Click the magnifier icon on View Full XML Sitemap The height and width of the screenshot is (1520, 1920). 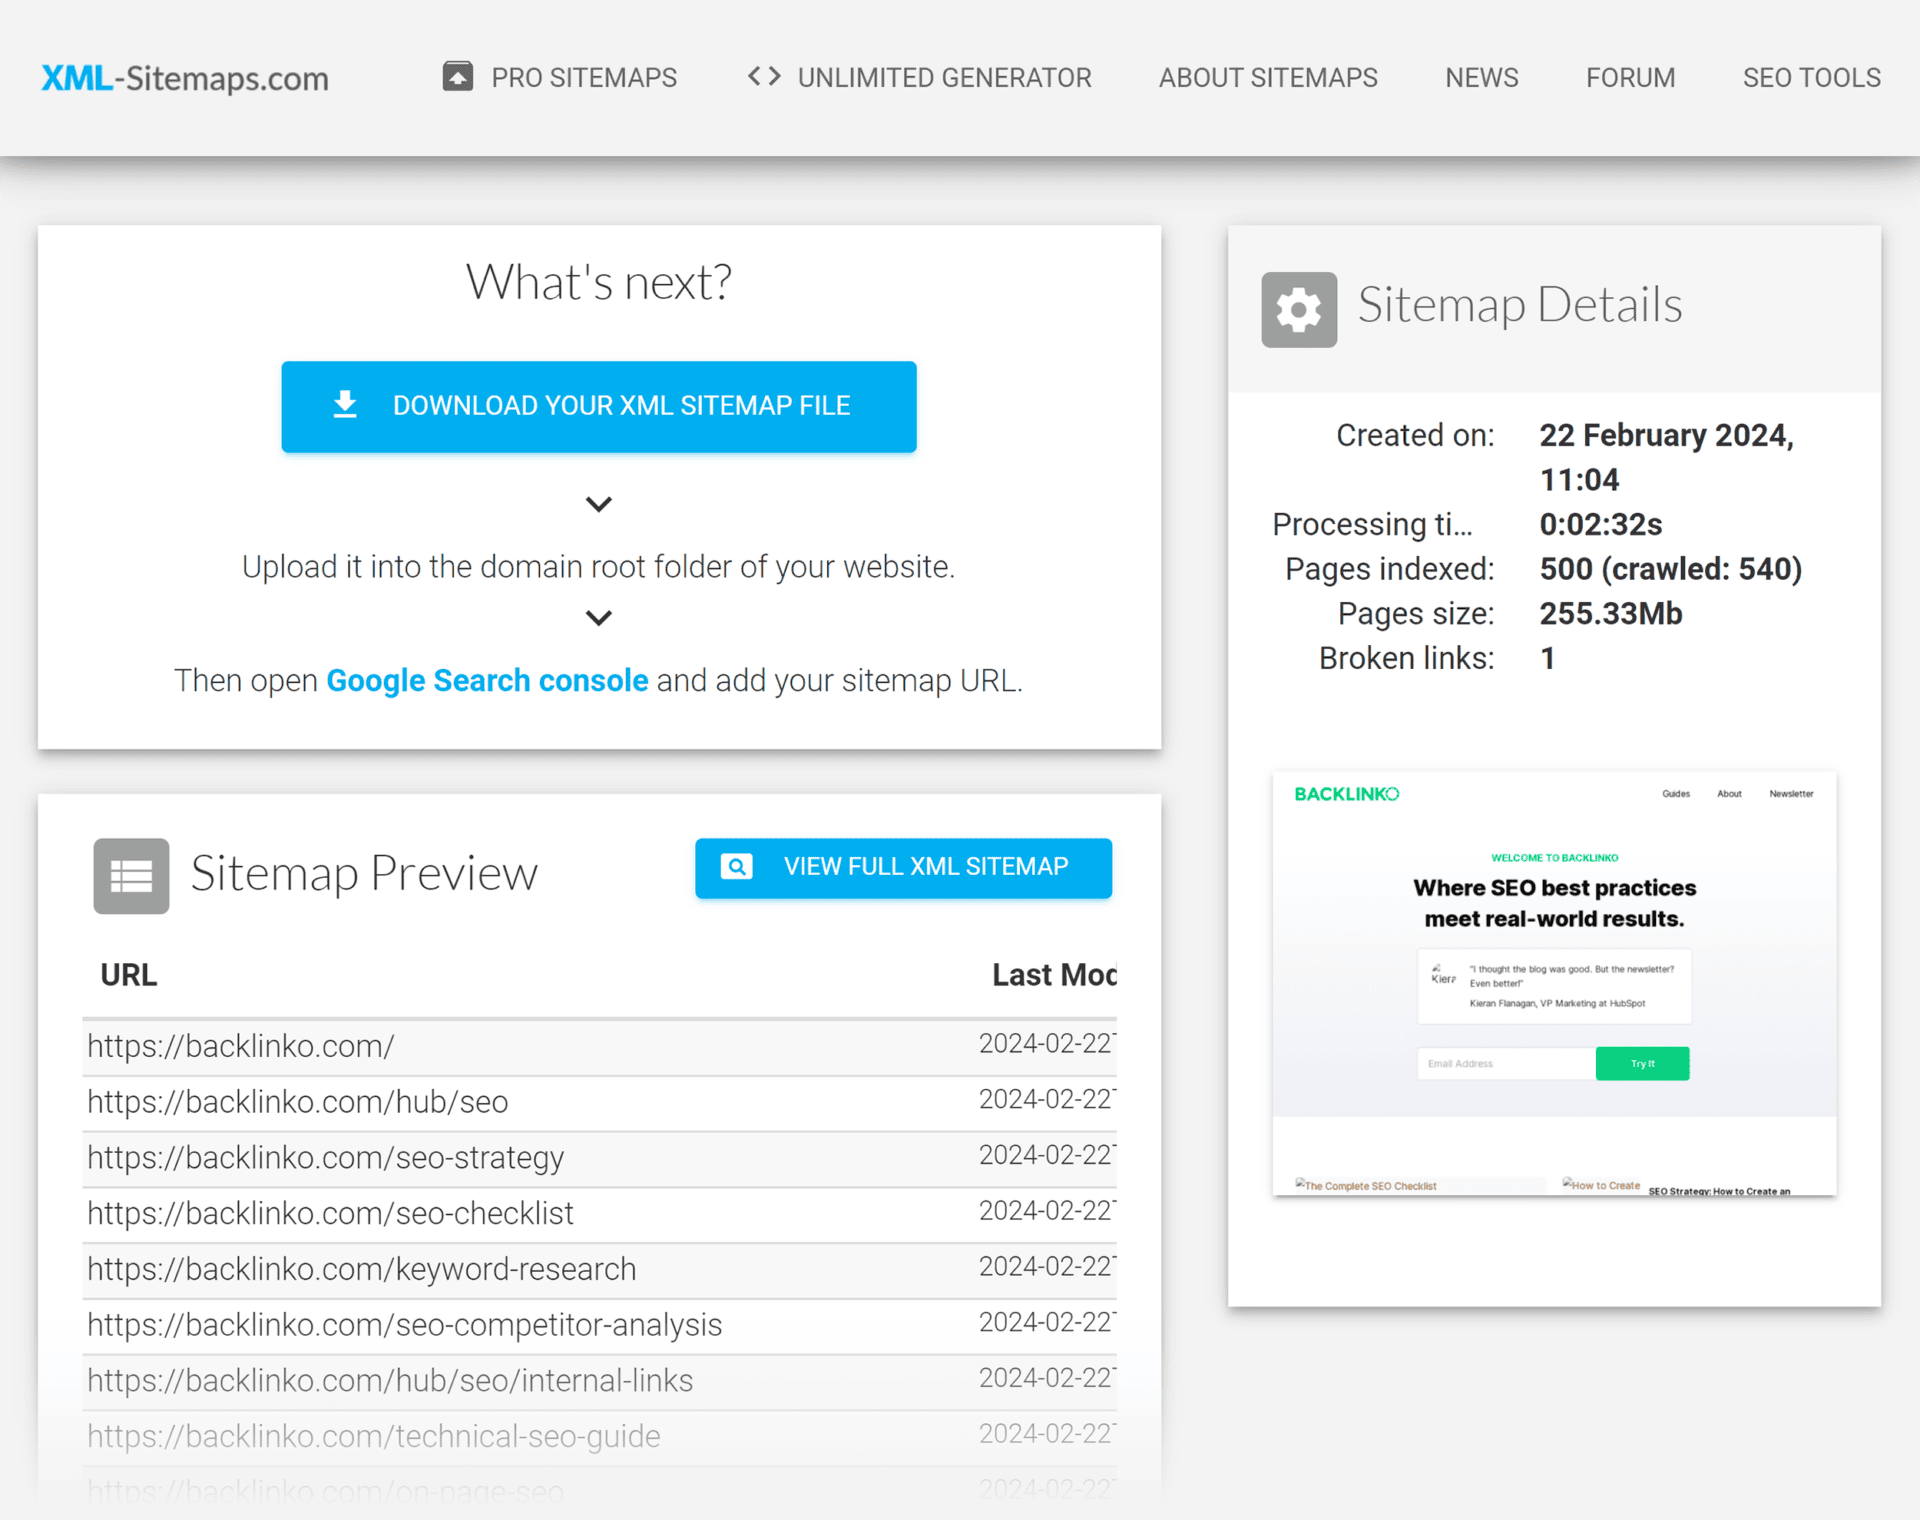(x=737, y=866)
